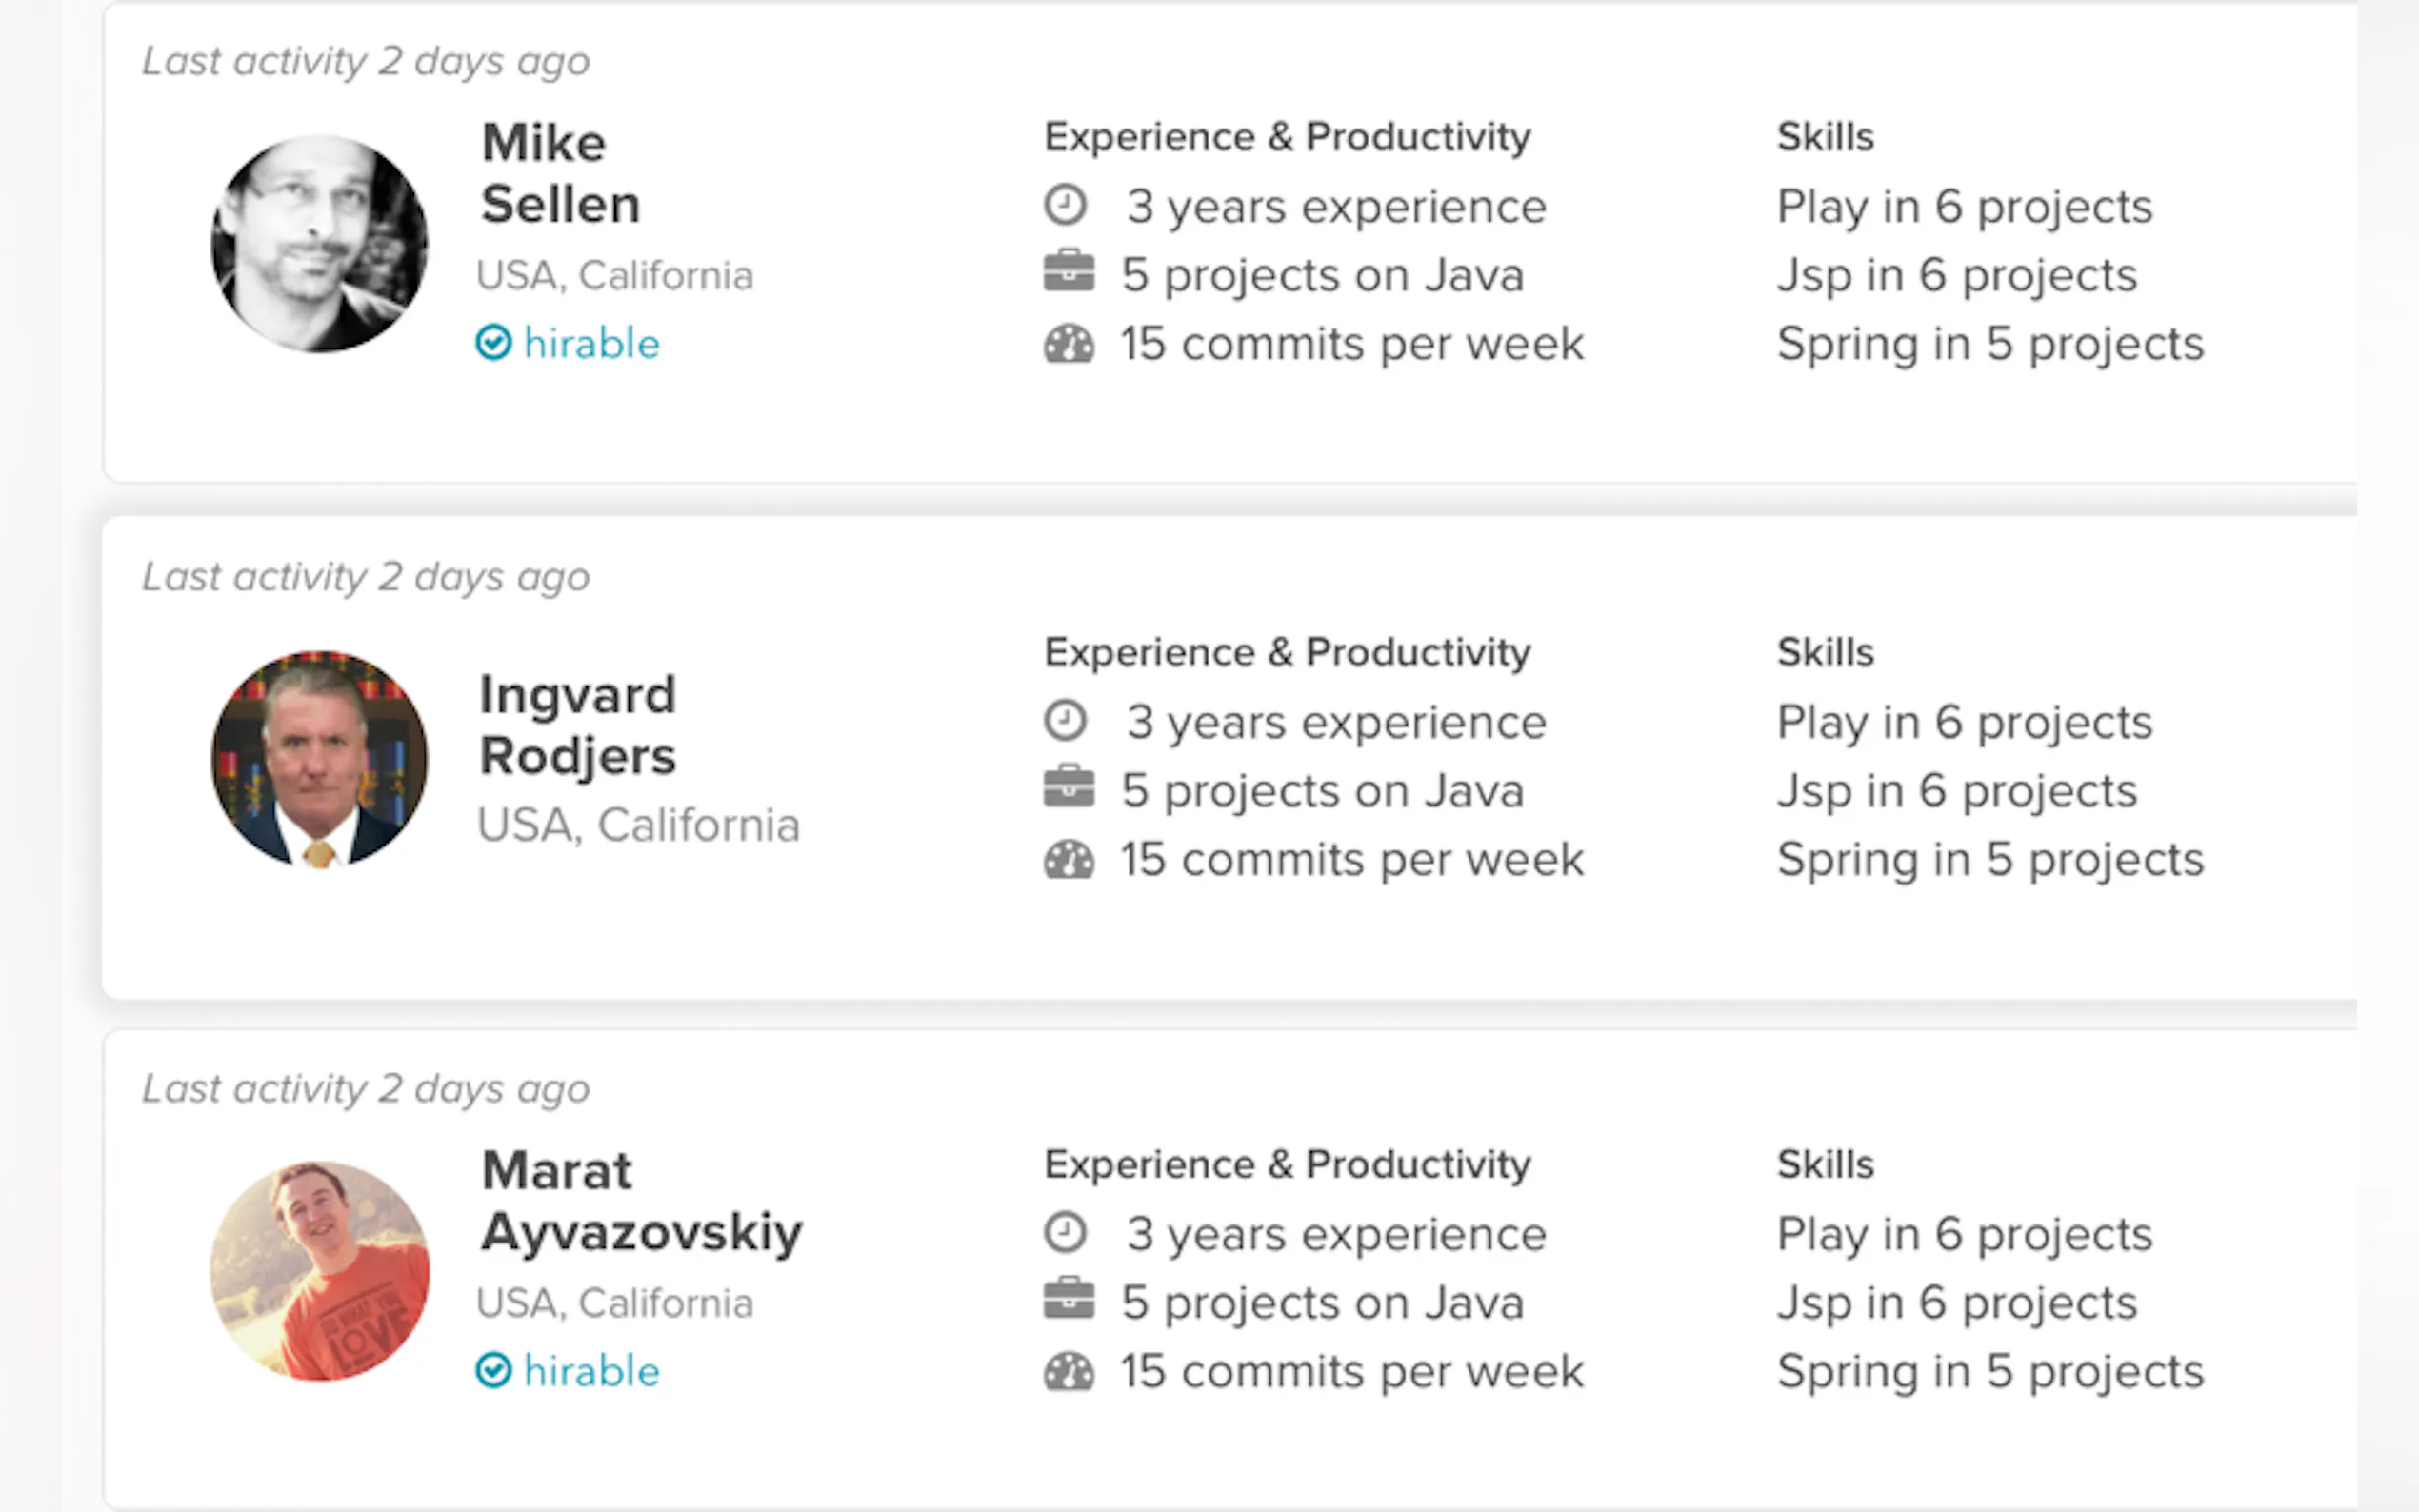This screenshot has width=2419, height=1512.
Task: Click the clock icon in Marat Ayvazovskiy's card
Action: (1065, 1232)
